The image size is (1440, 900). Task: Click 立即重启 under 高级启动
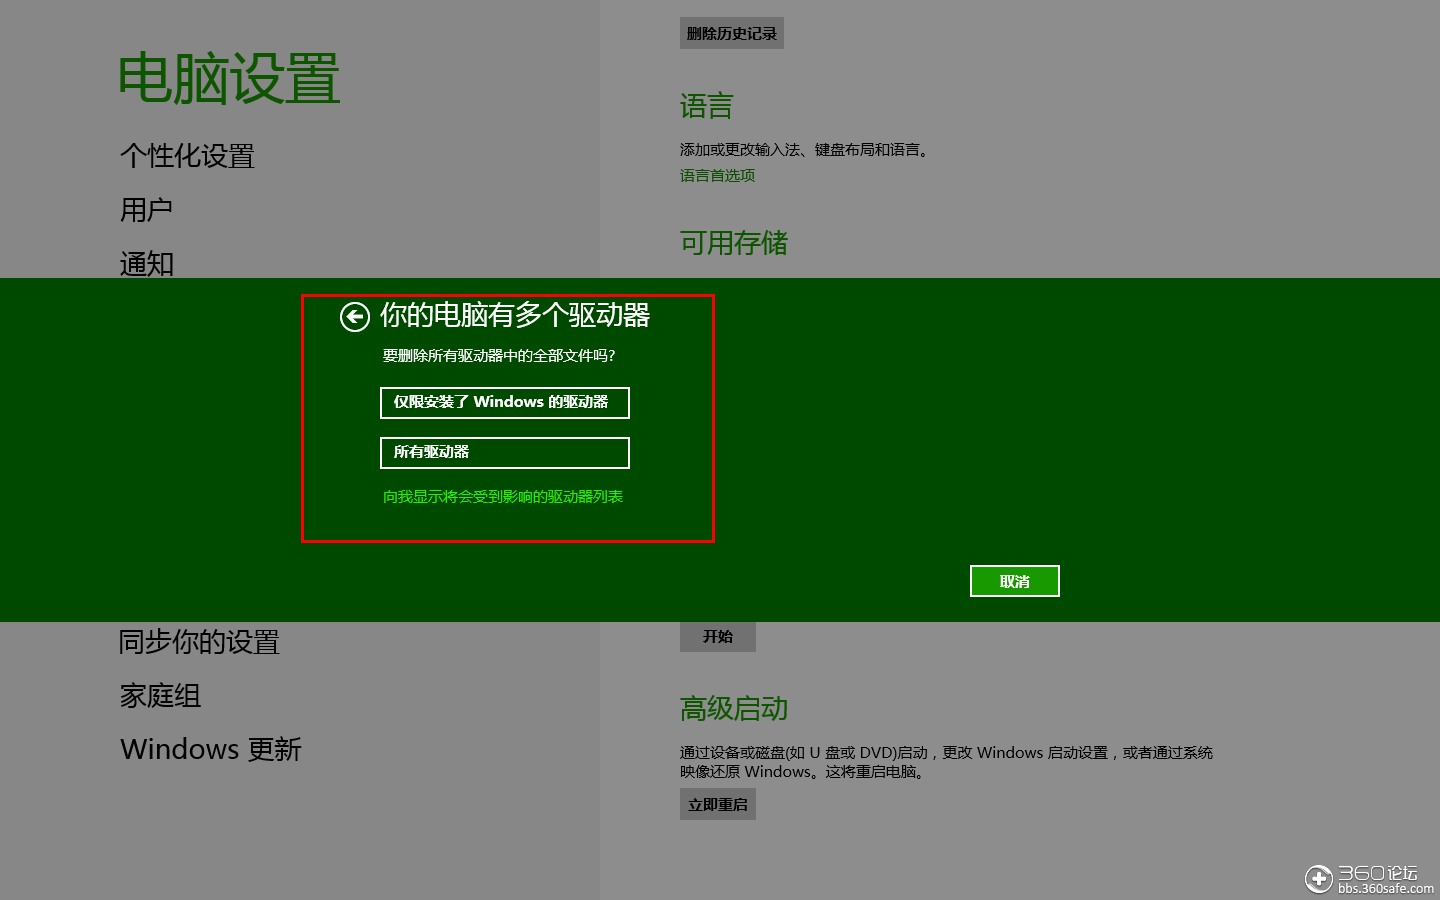717,803
